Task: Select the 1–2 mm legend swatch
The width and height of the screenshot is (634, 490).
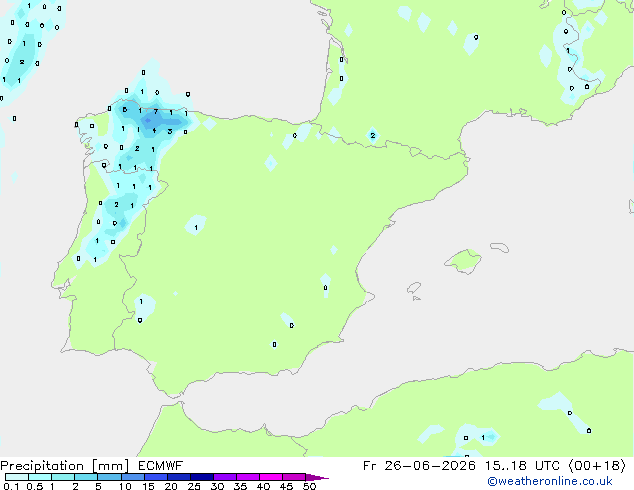Action: [x=63, y=477]
